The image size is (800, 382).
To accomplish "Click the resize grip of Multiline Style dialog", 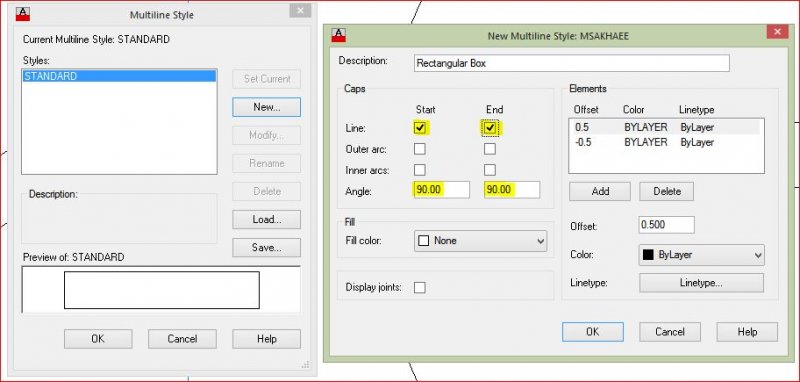I will click(x=306, y=364).
